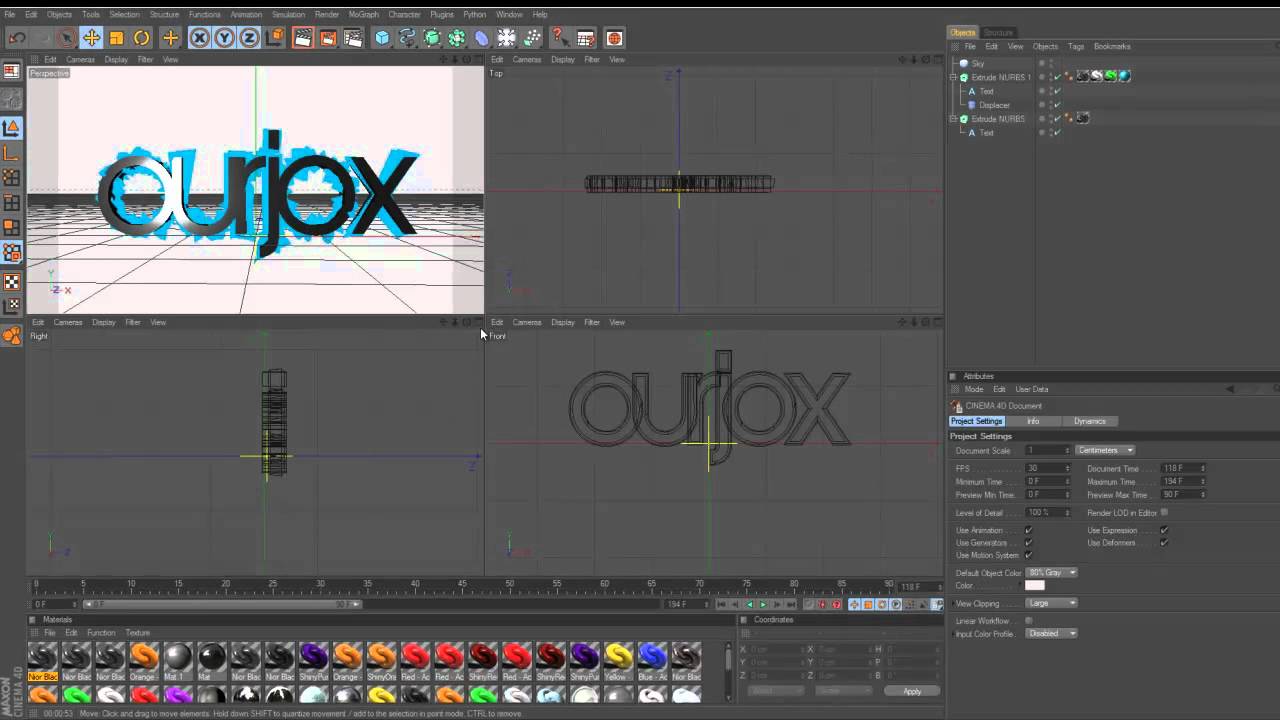The image size is (1280, 720).
Task: Select the Sky object in the tree
Action: pyautogui.click(x=977, y=63)
